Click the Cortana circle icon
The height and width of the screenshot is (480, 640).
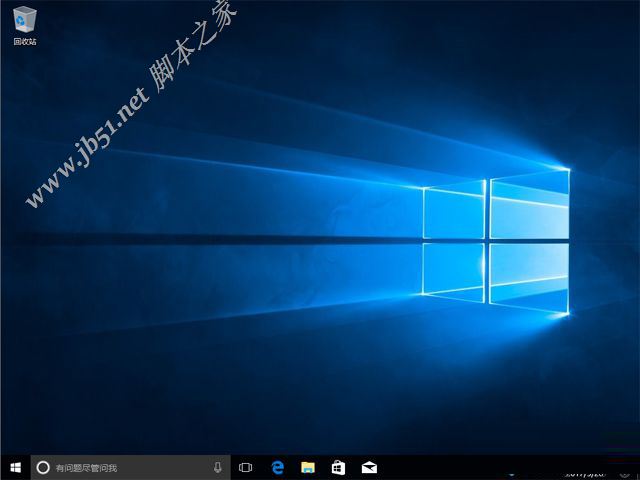[43, 468]
